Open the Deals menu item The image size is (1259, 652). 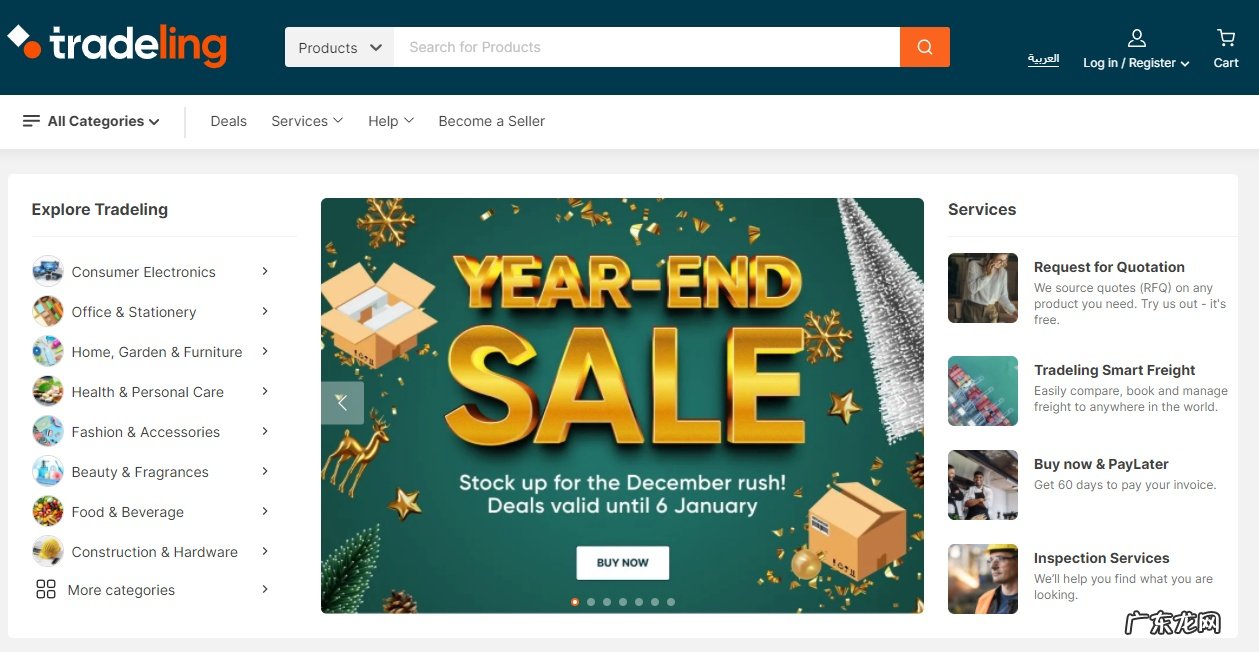[228, 121]
